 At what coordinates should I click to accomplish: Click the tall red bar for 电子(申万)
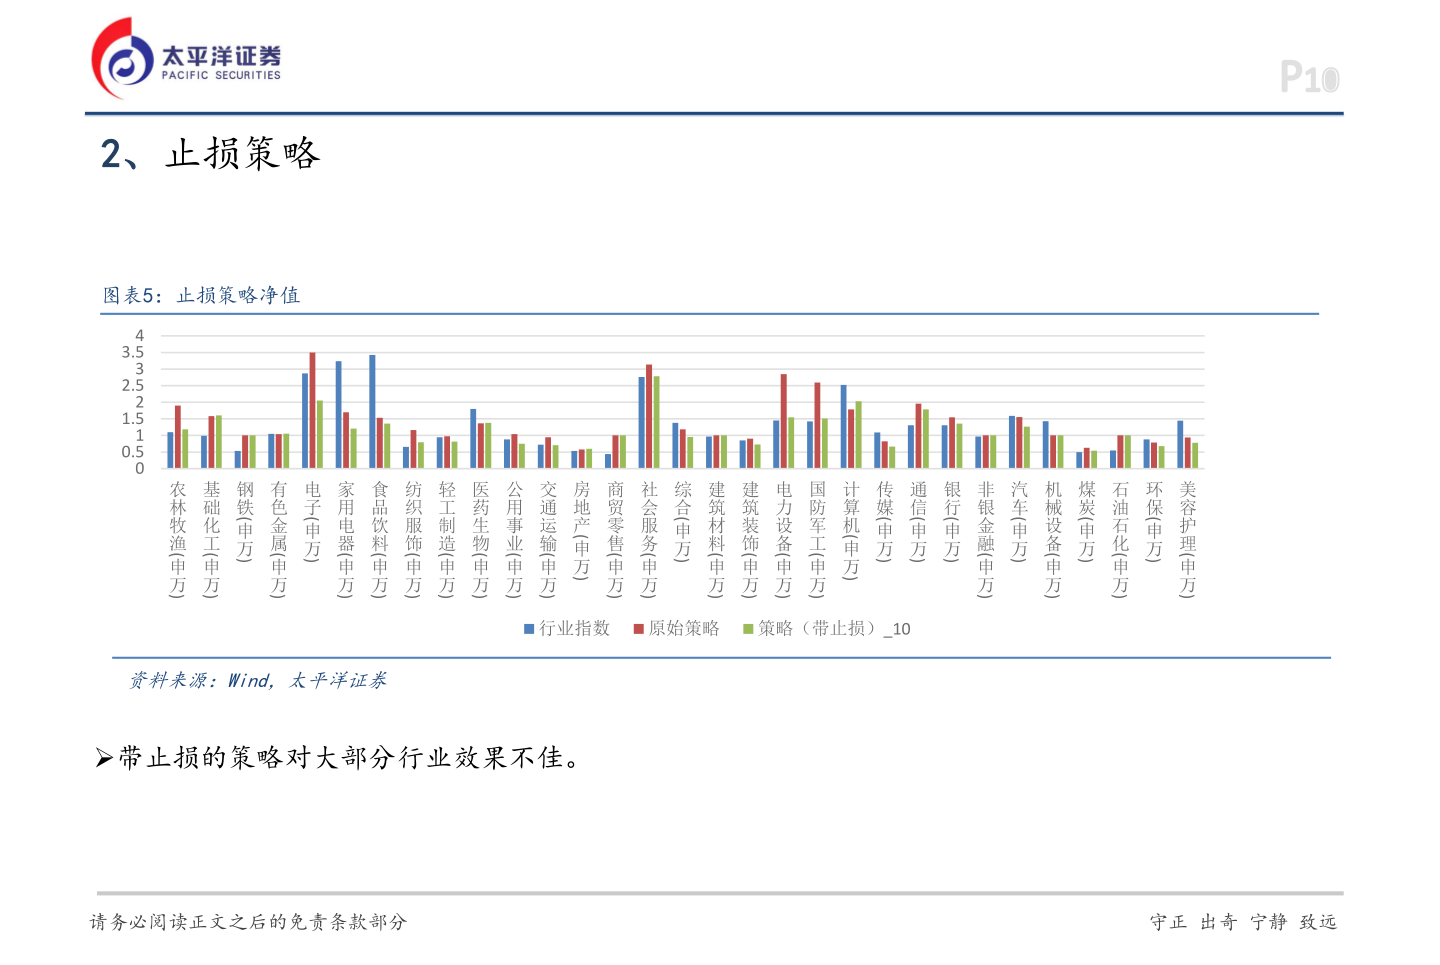pos(312,410)
